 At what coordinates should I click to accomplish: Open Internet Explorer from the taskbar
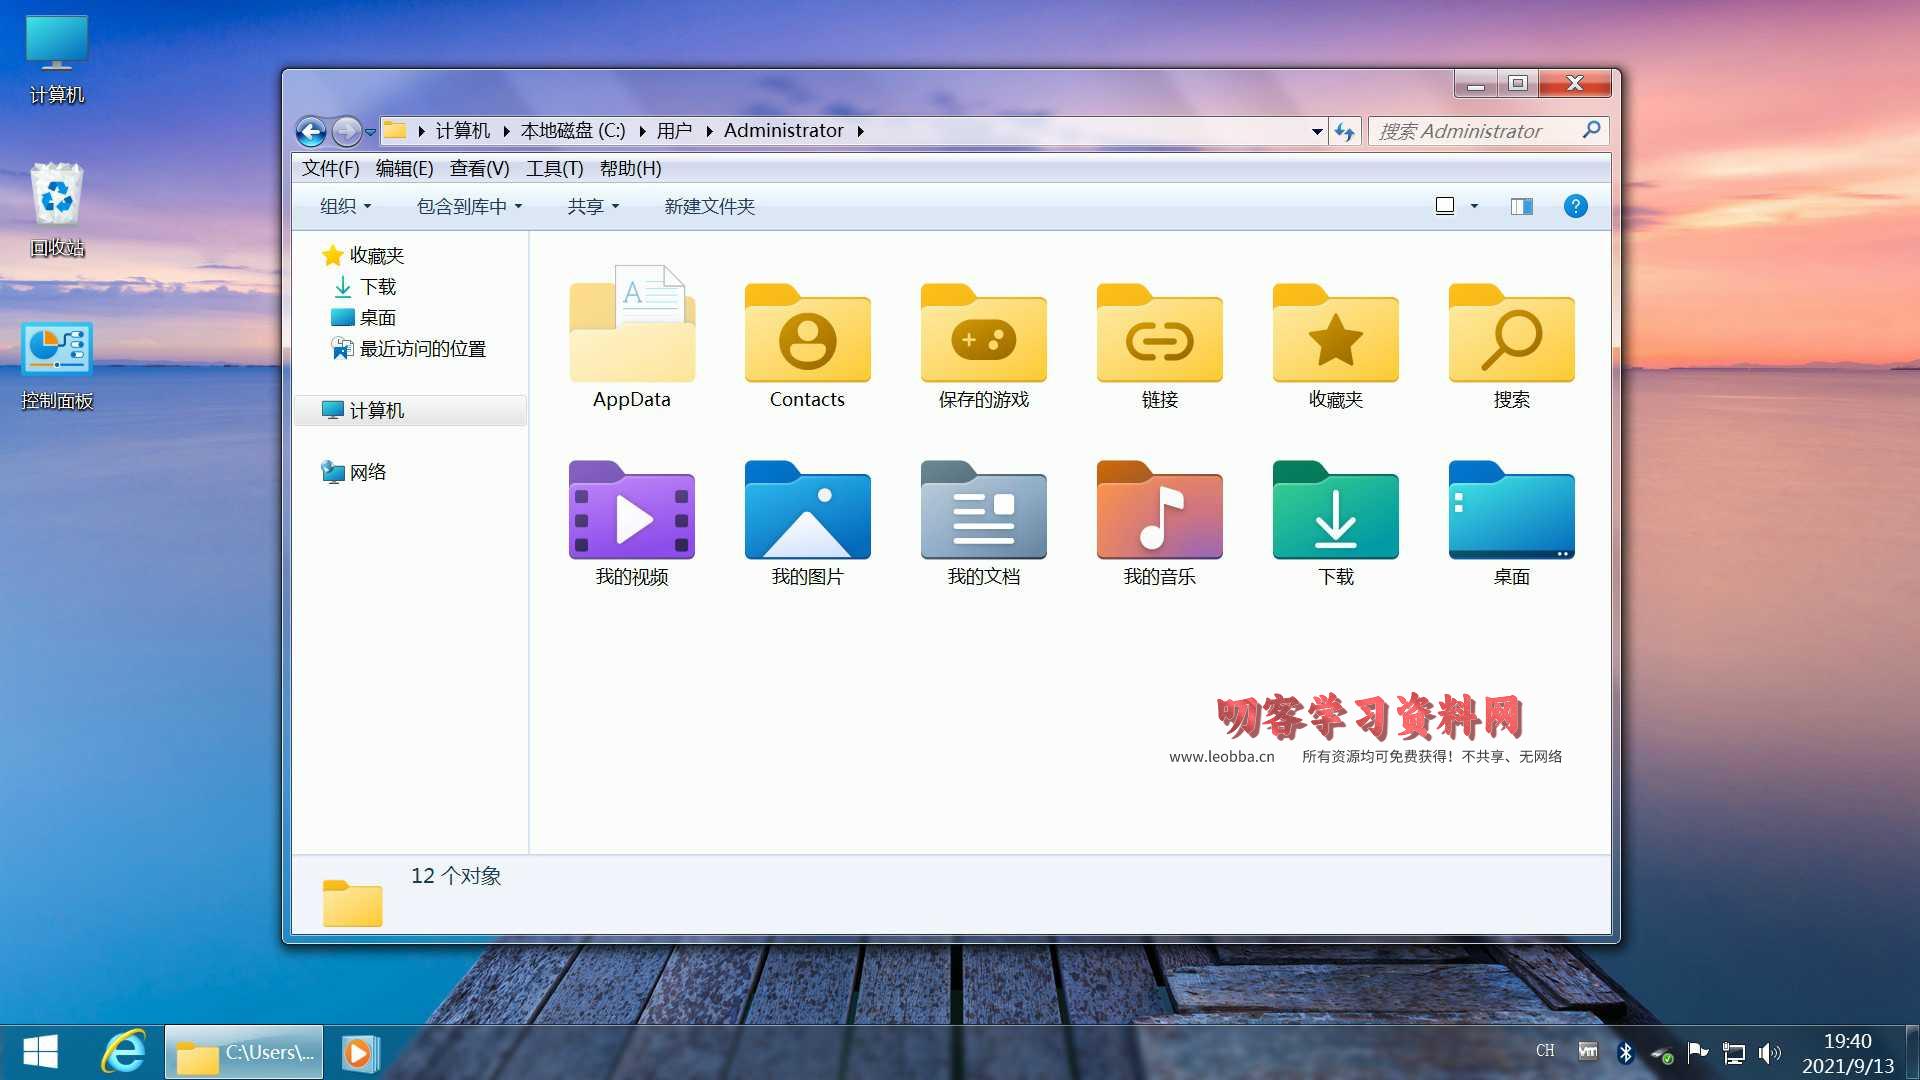pos(124,1052)
